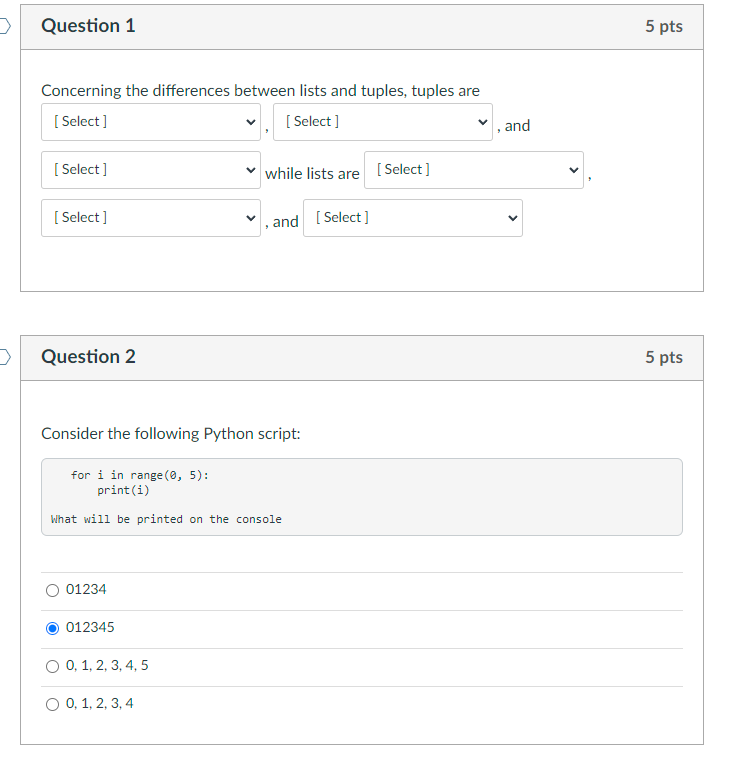Click the chevron of the dropdown after 'while lists are'
729x763 pixels.
click(x=574, y=170)
